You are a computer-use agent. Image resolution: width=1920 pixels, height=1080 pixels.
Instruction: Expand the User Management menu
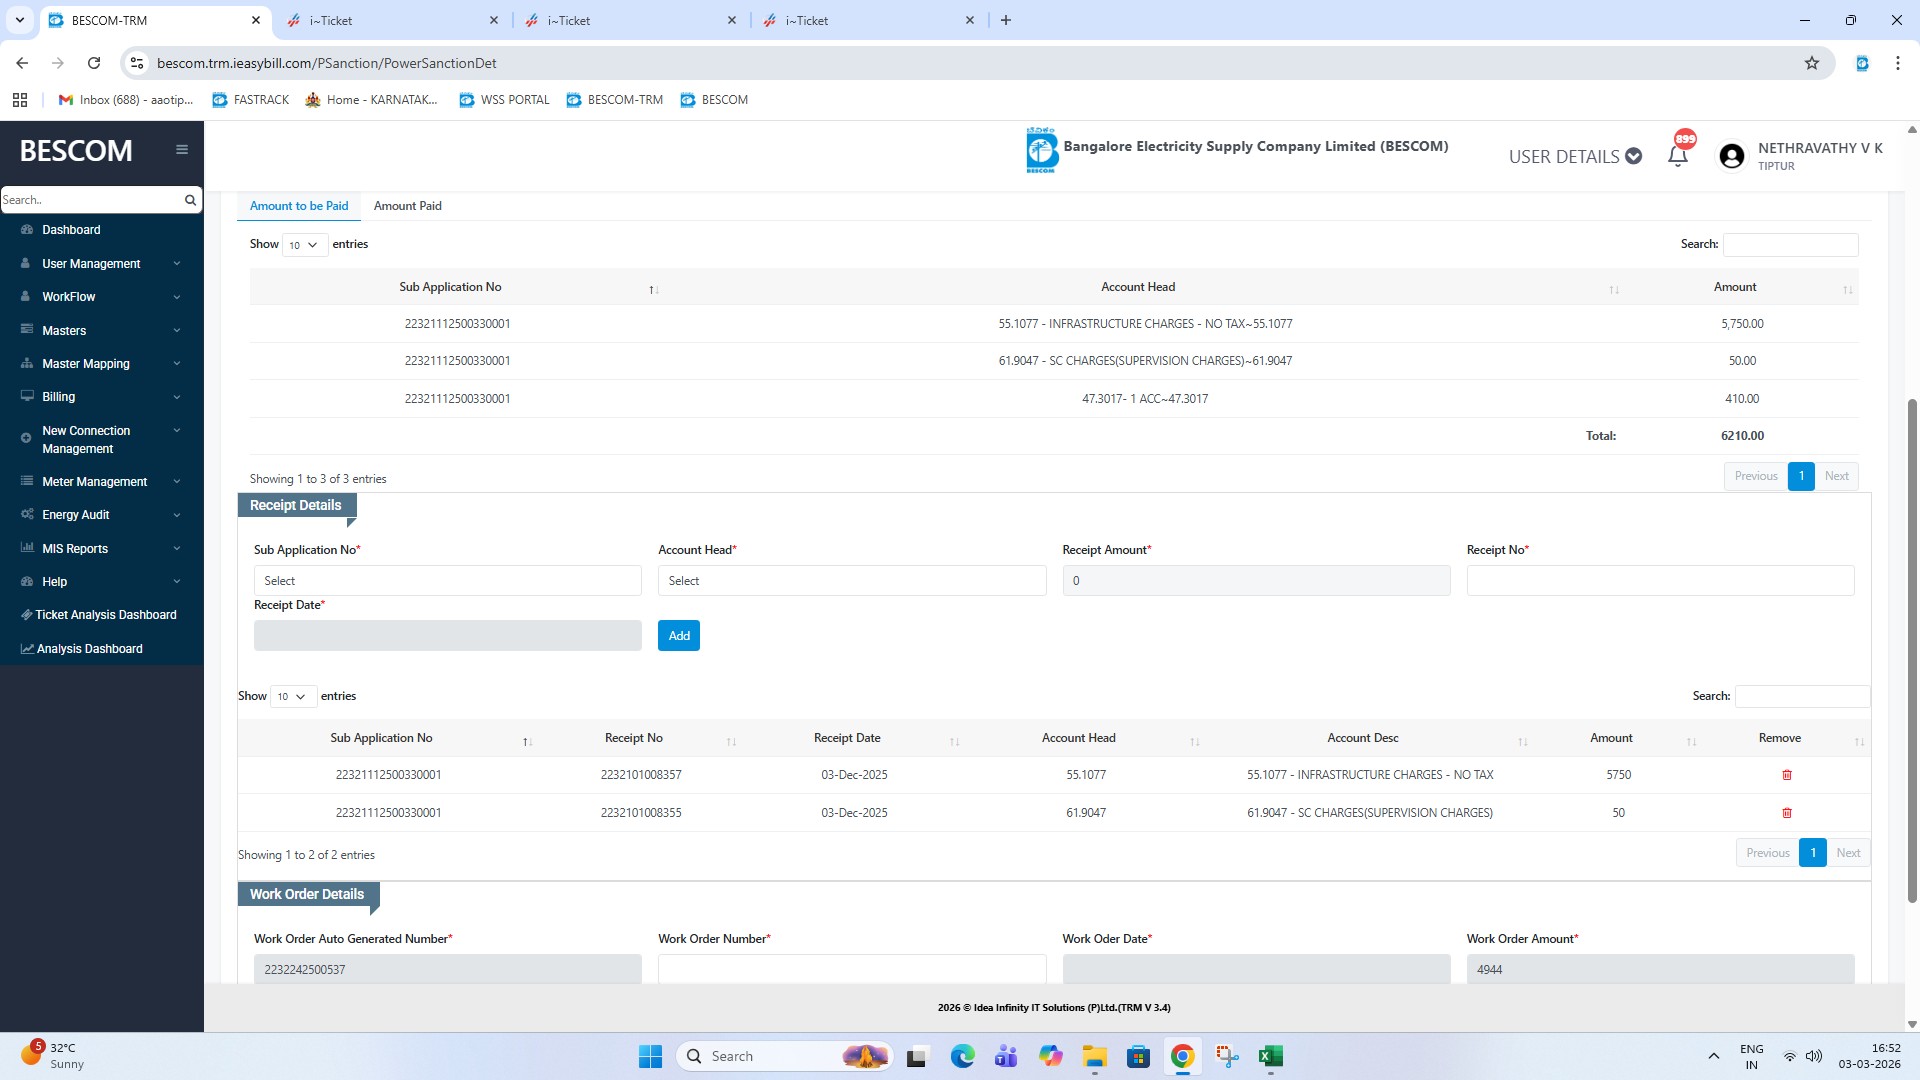tap(91, 264)
